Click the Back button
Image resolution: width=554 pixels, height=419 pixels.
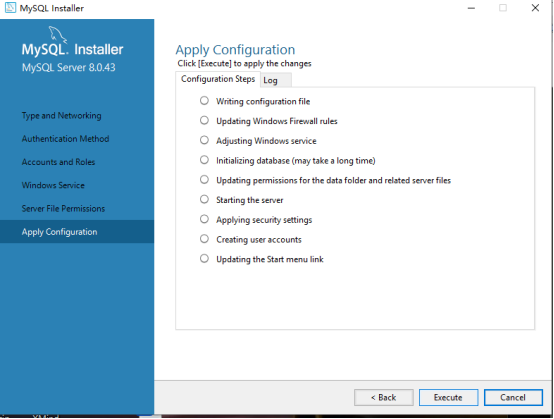(384, 398)
